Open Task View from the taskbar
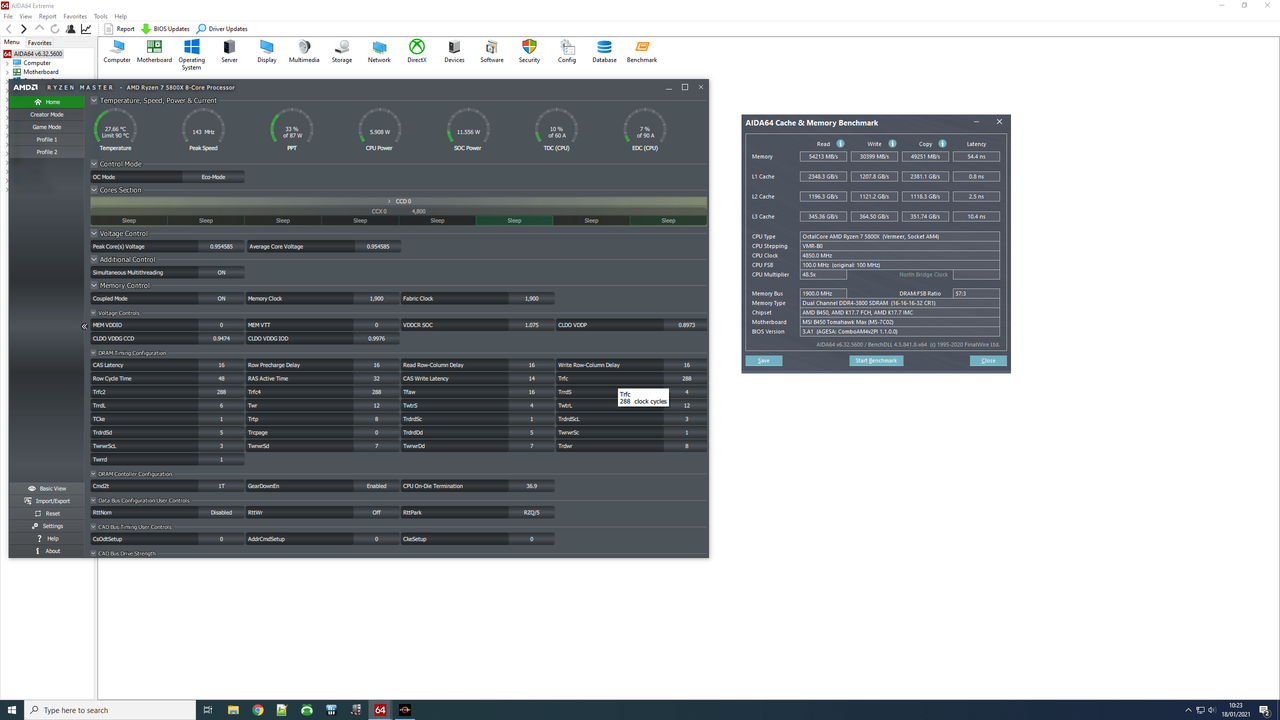This screenshot has width=1280, height=720. [208, 710]
